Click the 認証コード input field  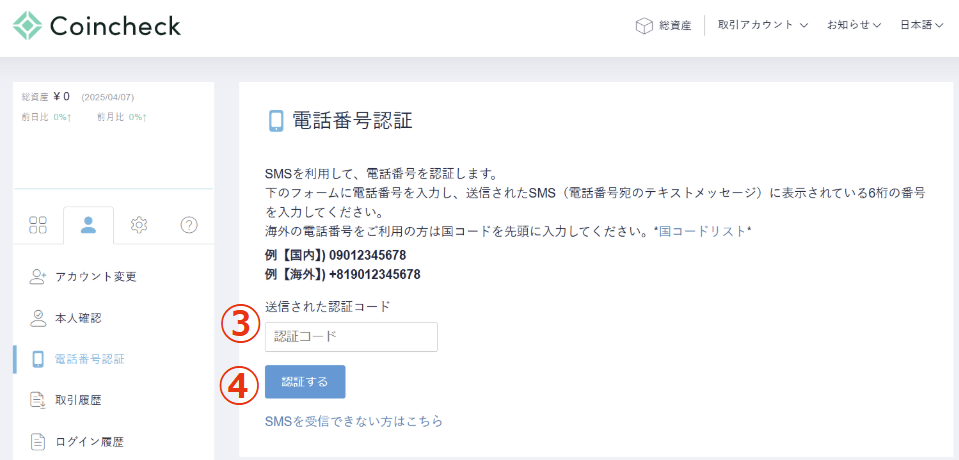pos(351,337)
